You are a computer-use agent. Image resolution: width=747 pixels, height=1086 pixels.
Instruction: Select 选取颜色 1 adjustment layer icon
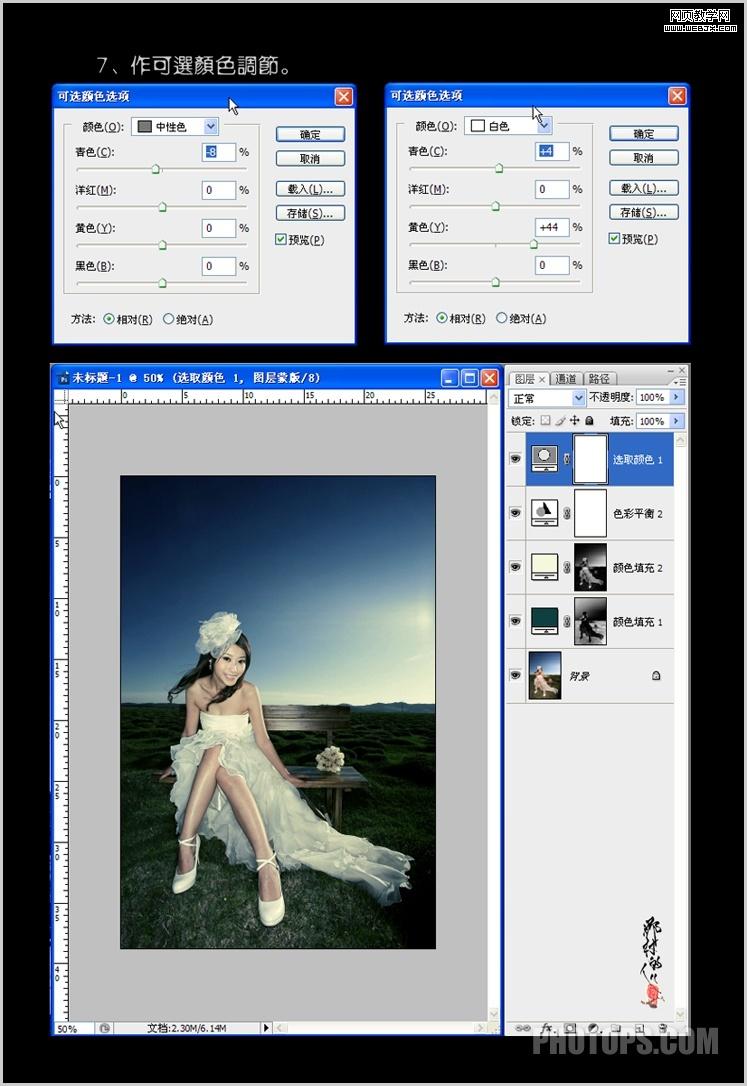coord(545,458)
